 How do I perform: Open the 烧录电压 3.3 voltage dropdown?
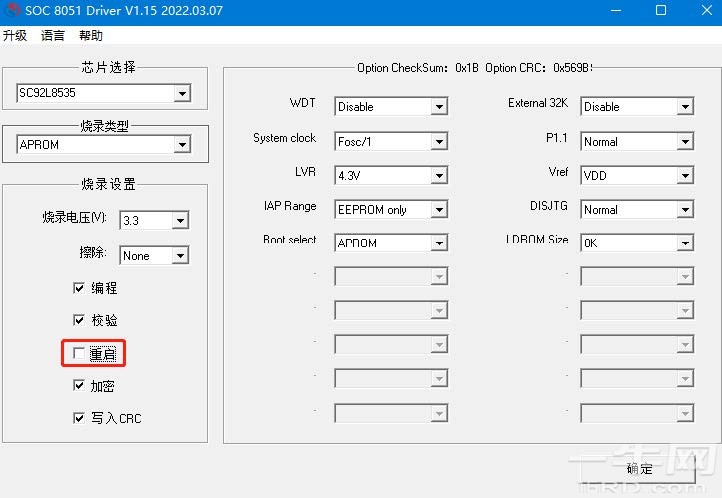tap(179, 220)
